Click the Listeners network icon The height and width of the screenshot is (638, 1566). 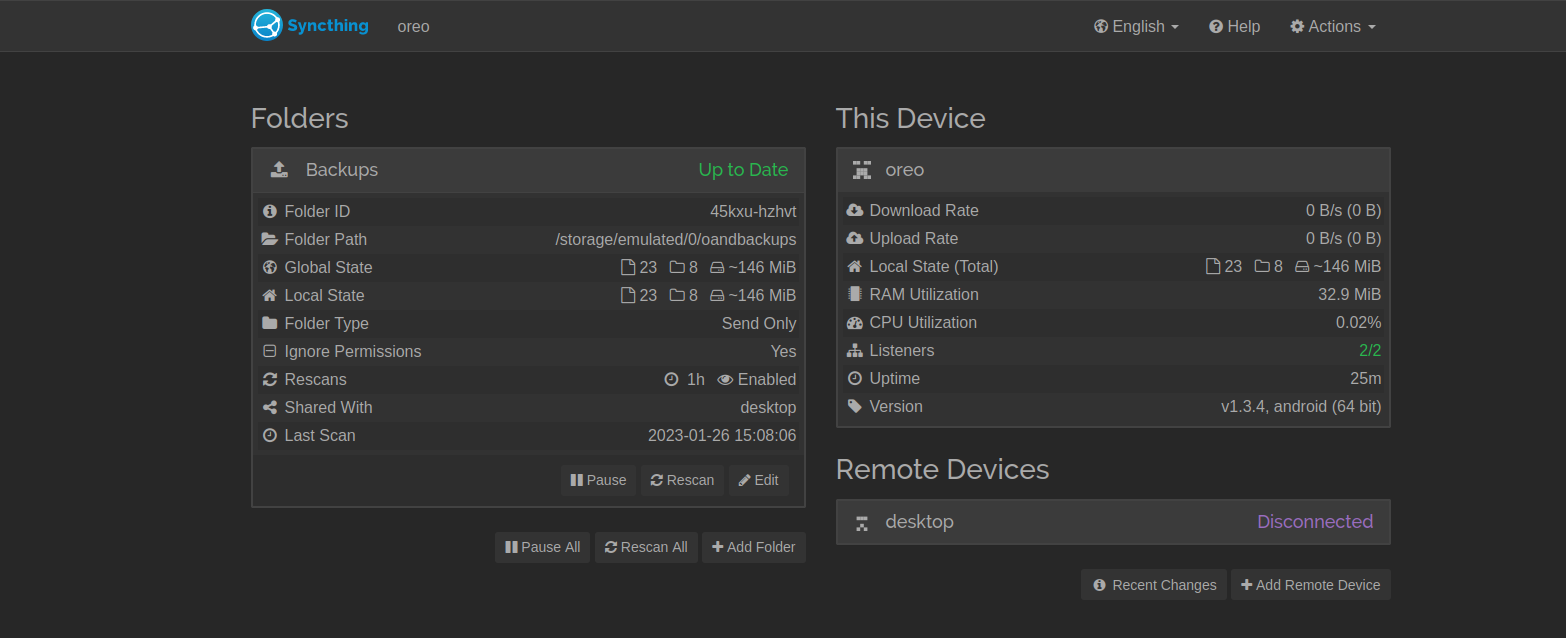click(854, 350)
